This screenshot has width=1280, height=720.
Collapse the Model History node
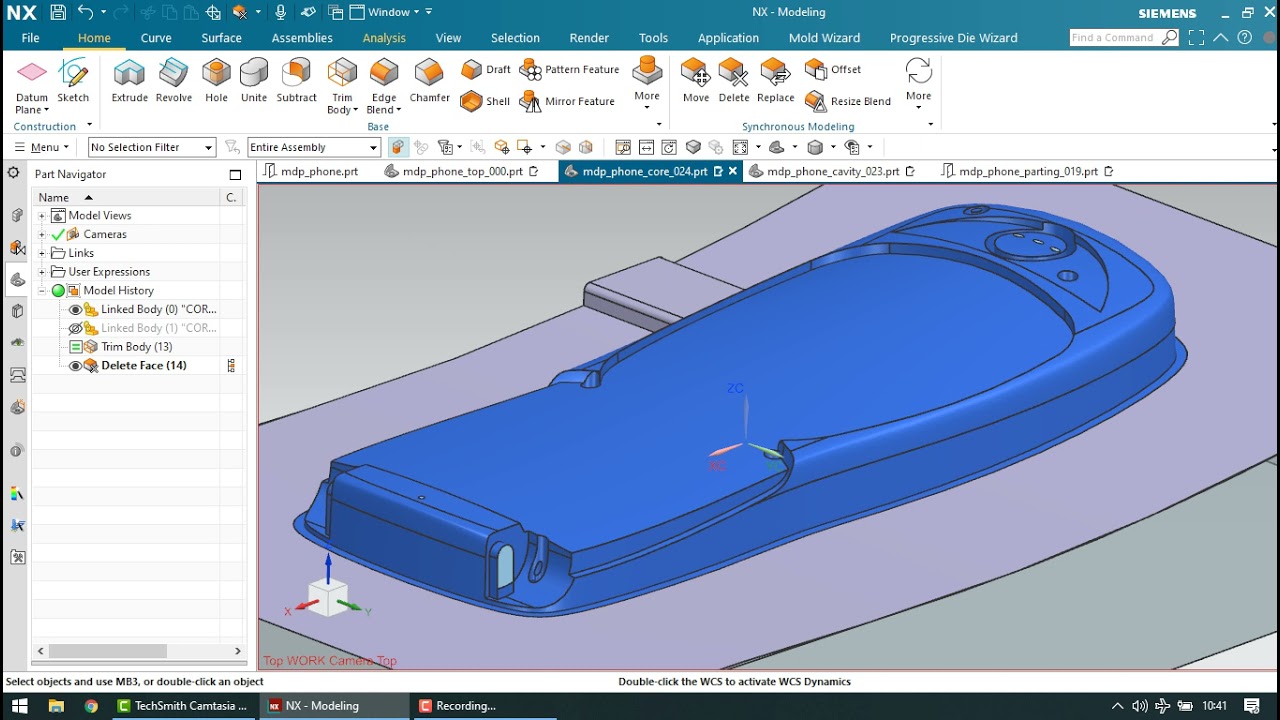(42, 291)
